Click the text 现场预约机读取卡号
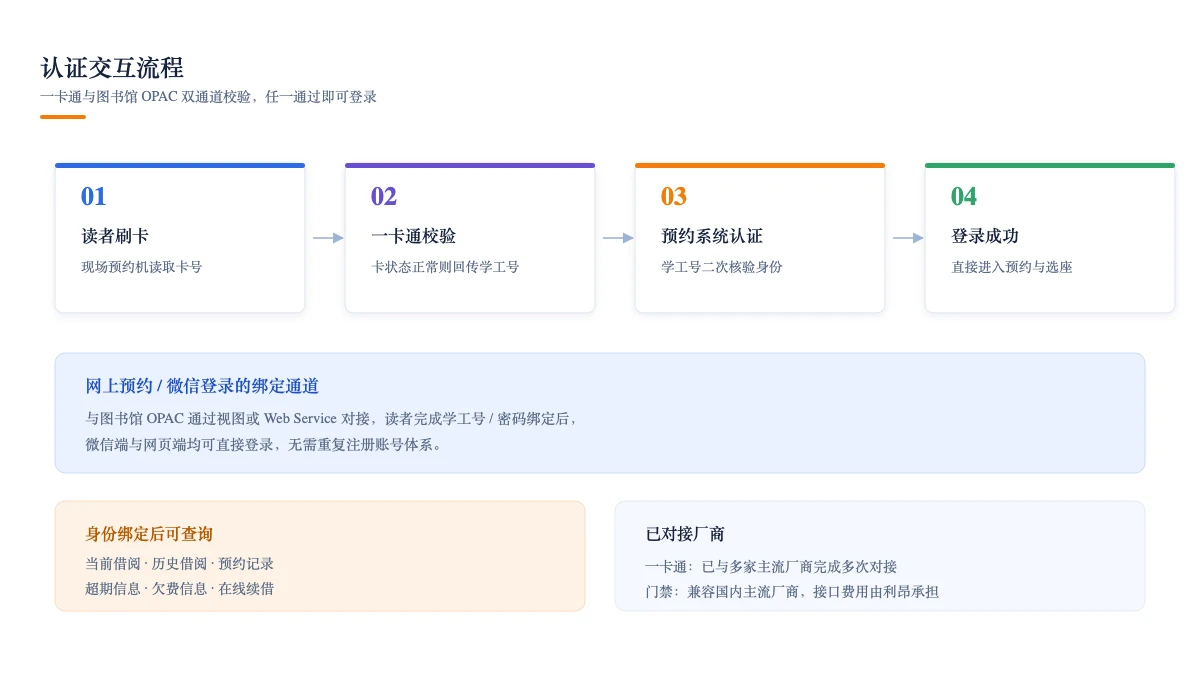The width and height of the screenshot is (1200, 675). pos(142,267)
